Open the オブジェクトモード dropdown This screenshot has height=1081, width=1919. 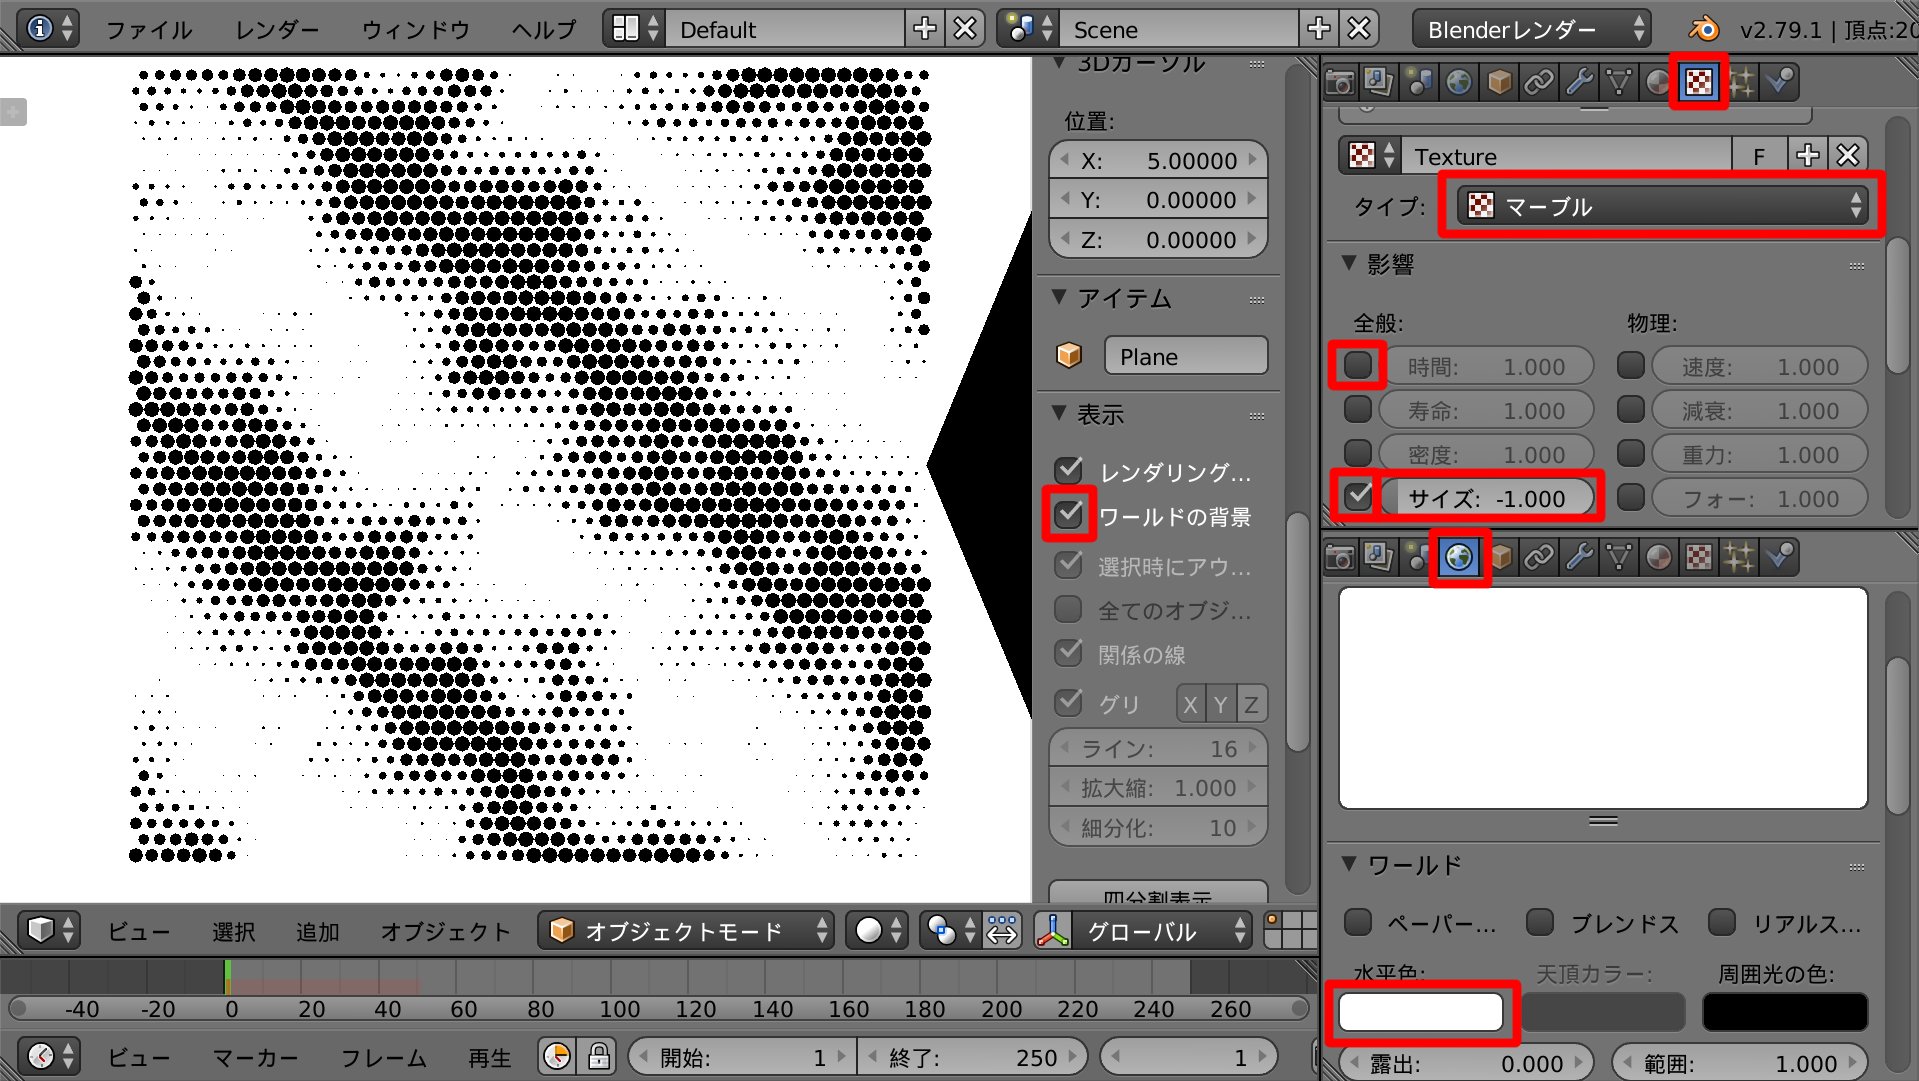tap(686, 931)
